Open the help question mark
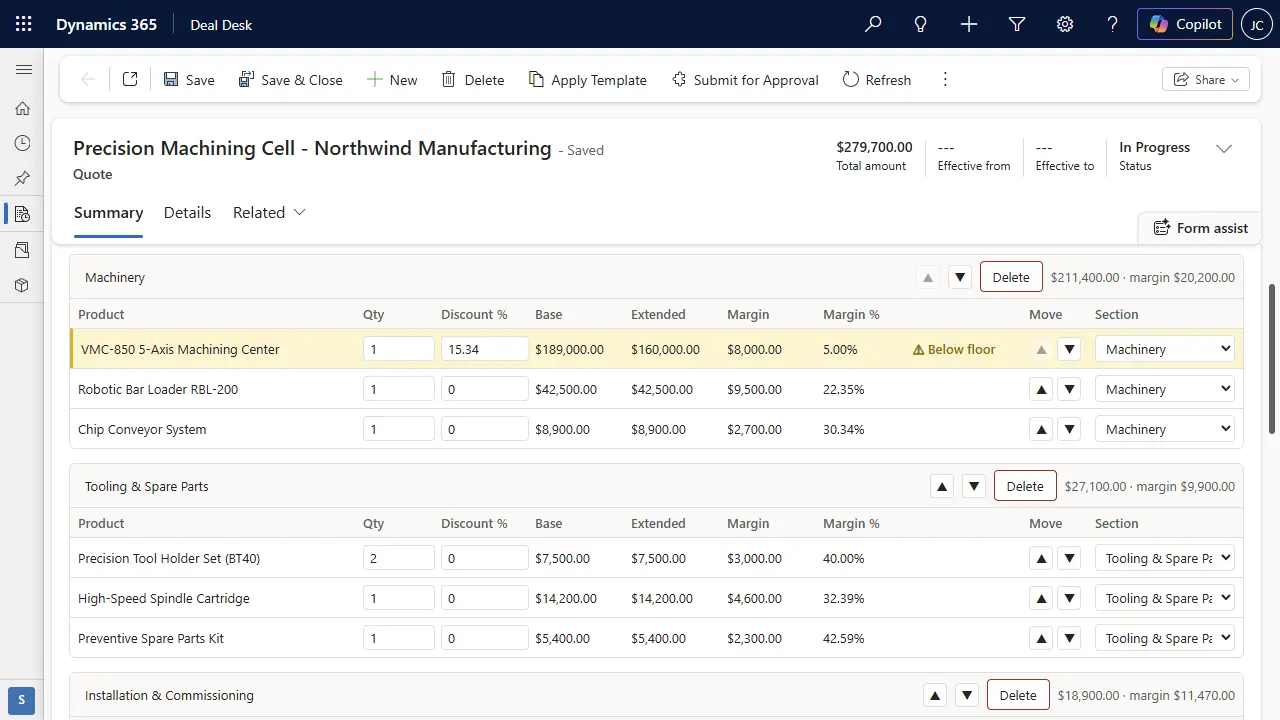Screen dimensions: 1280x720 (1113, 24)
